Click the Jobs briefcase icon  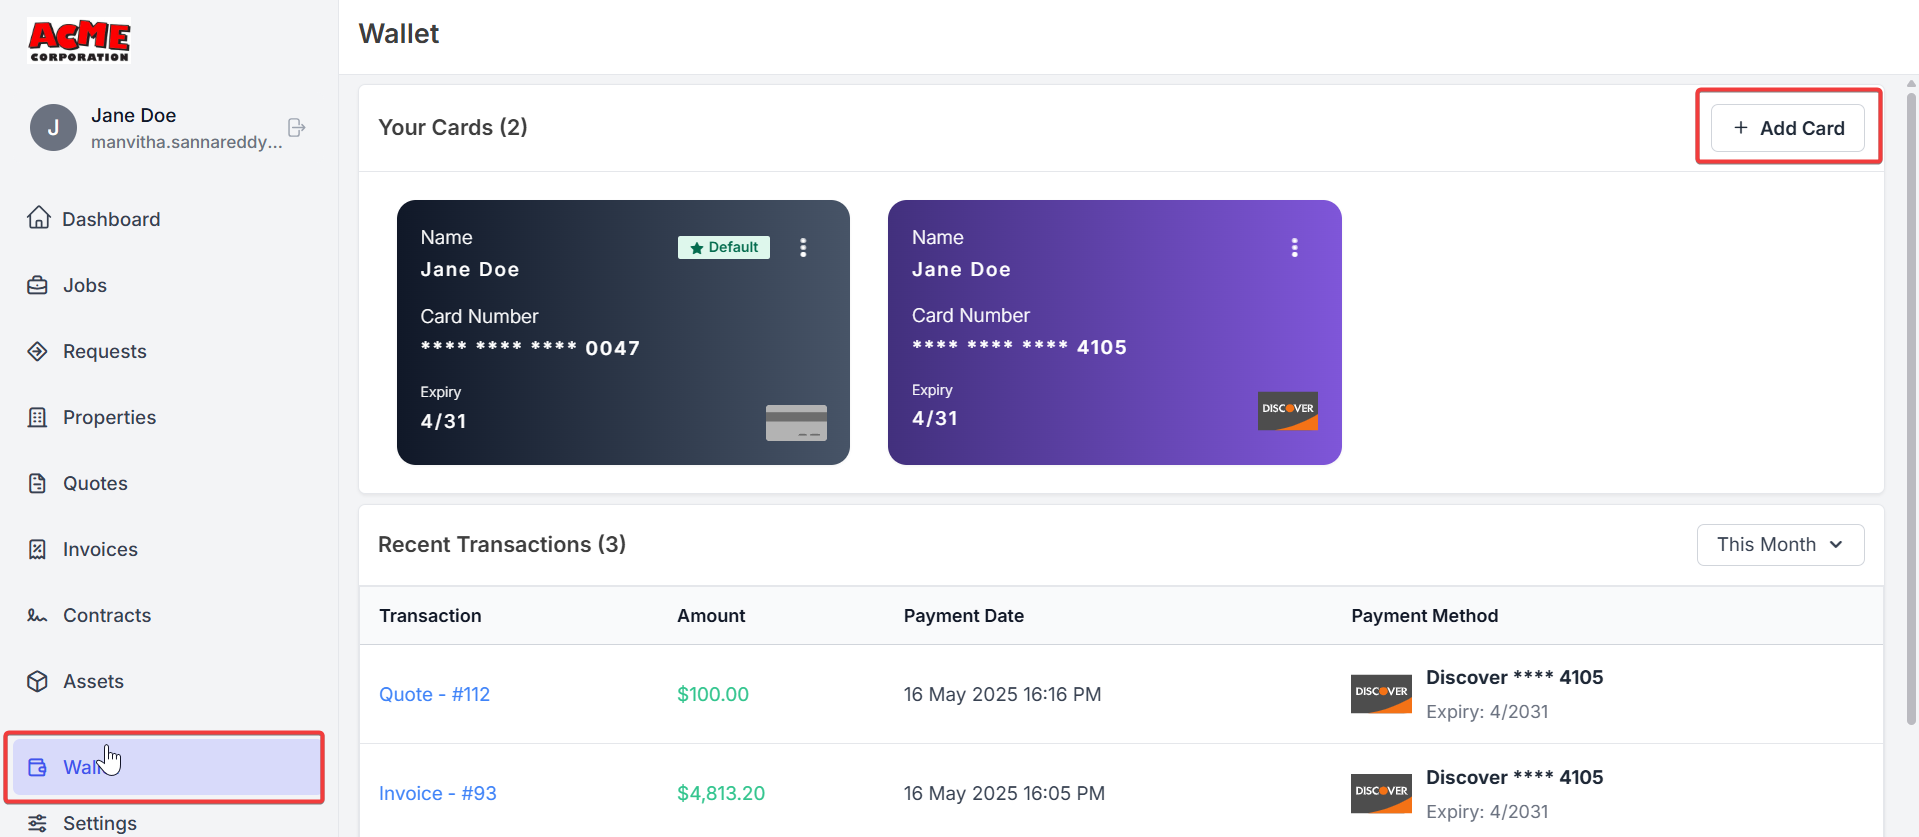click(38, 285)
